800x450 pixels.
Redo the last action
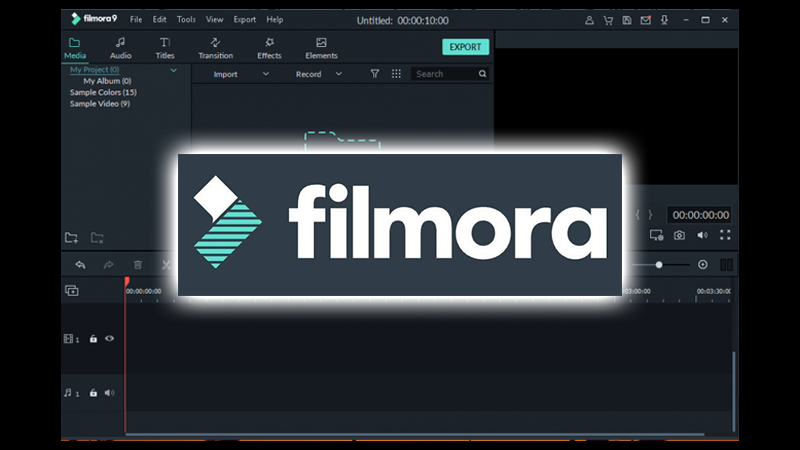coord(109,265)
